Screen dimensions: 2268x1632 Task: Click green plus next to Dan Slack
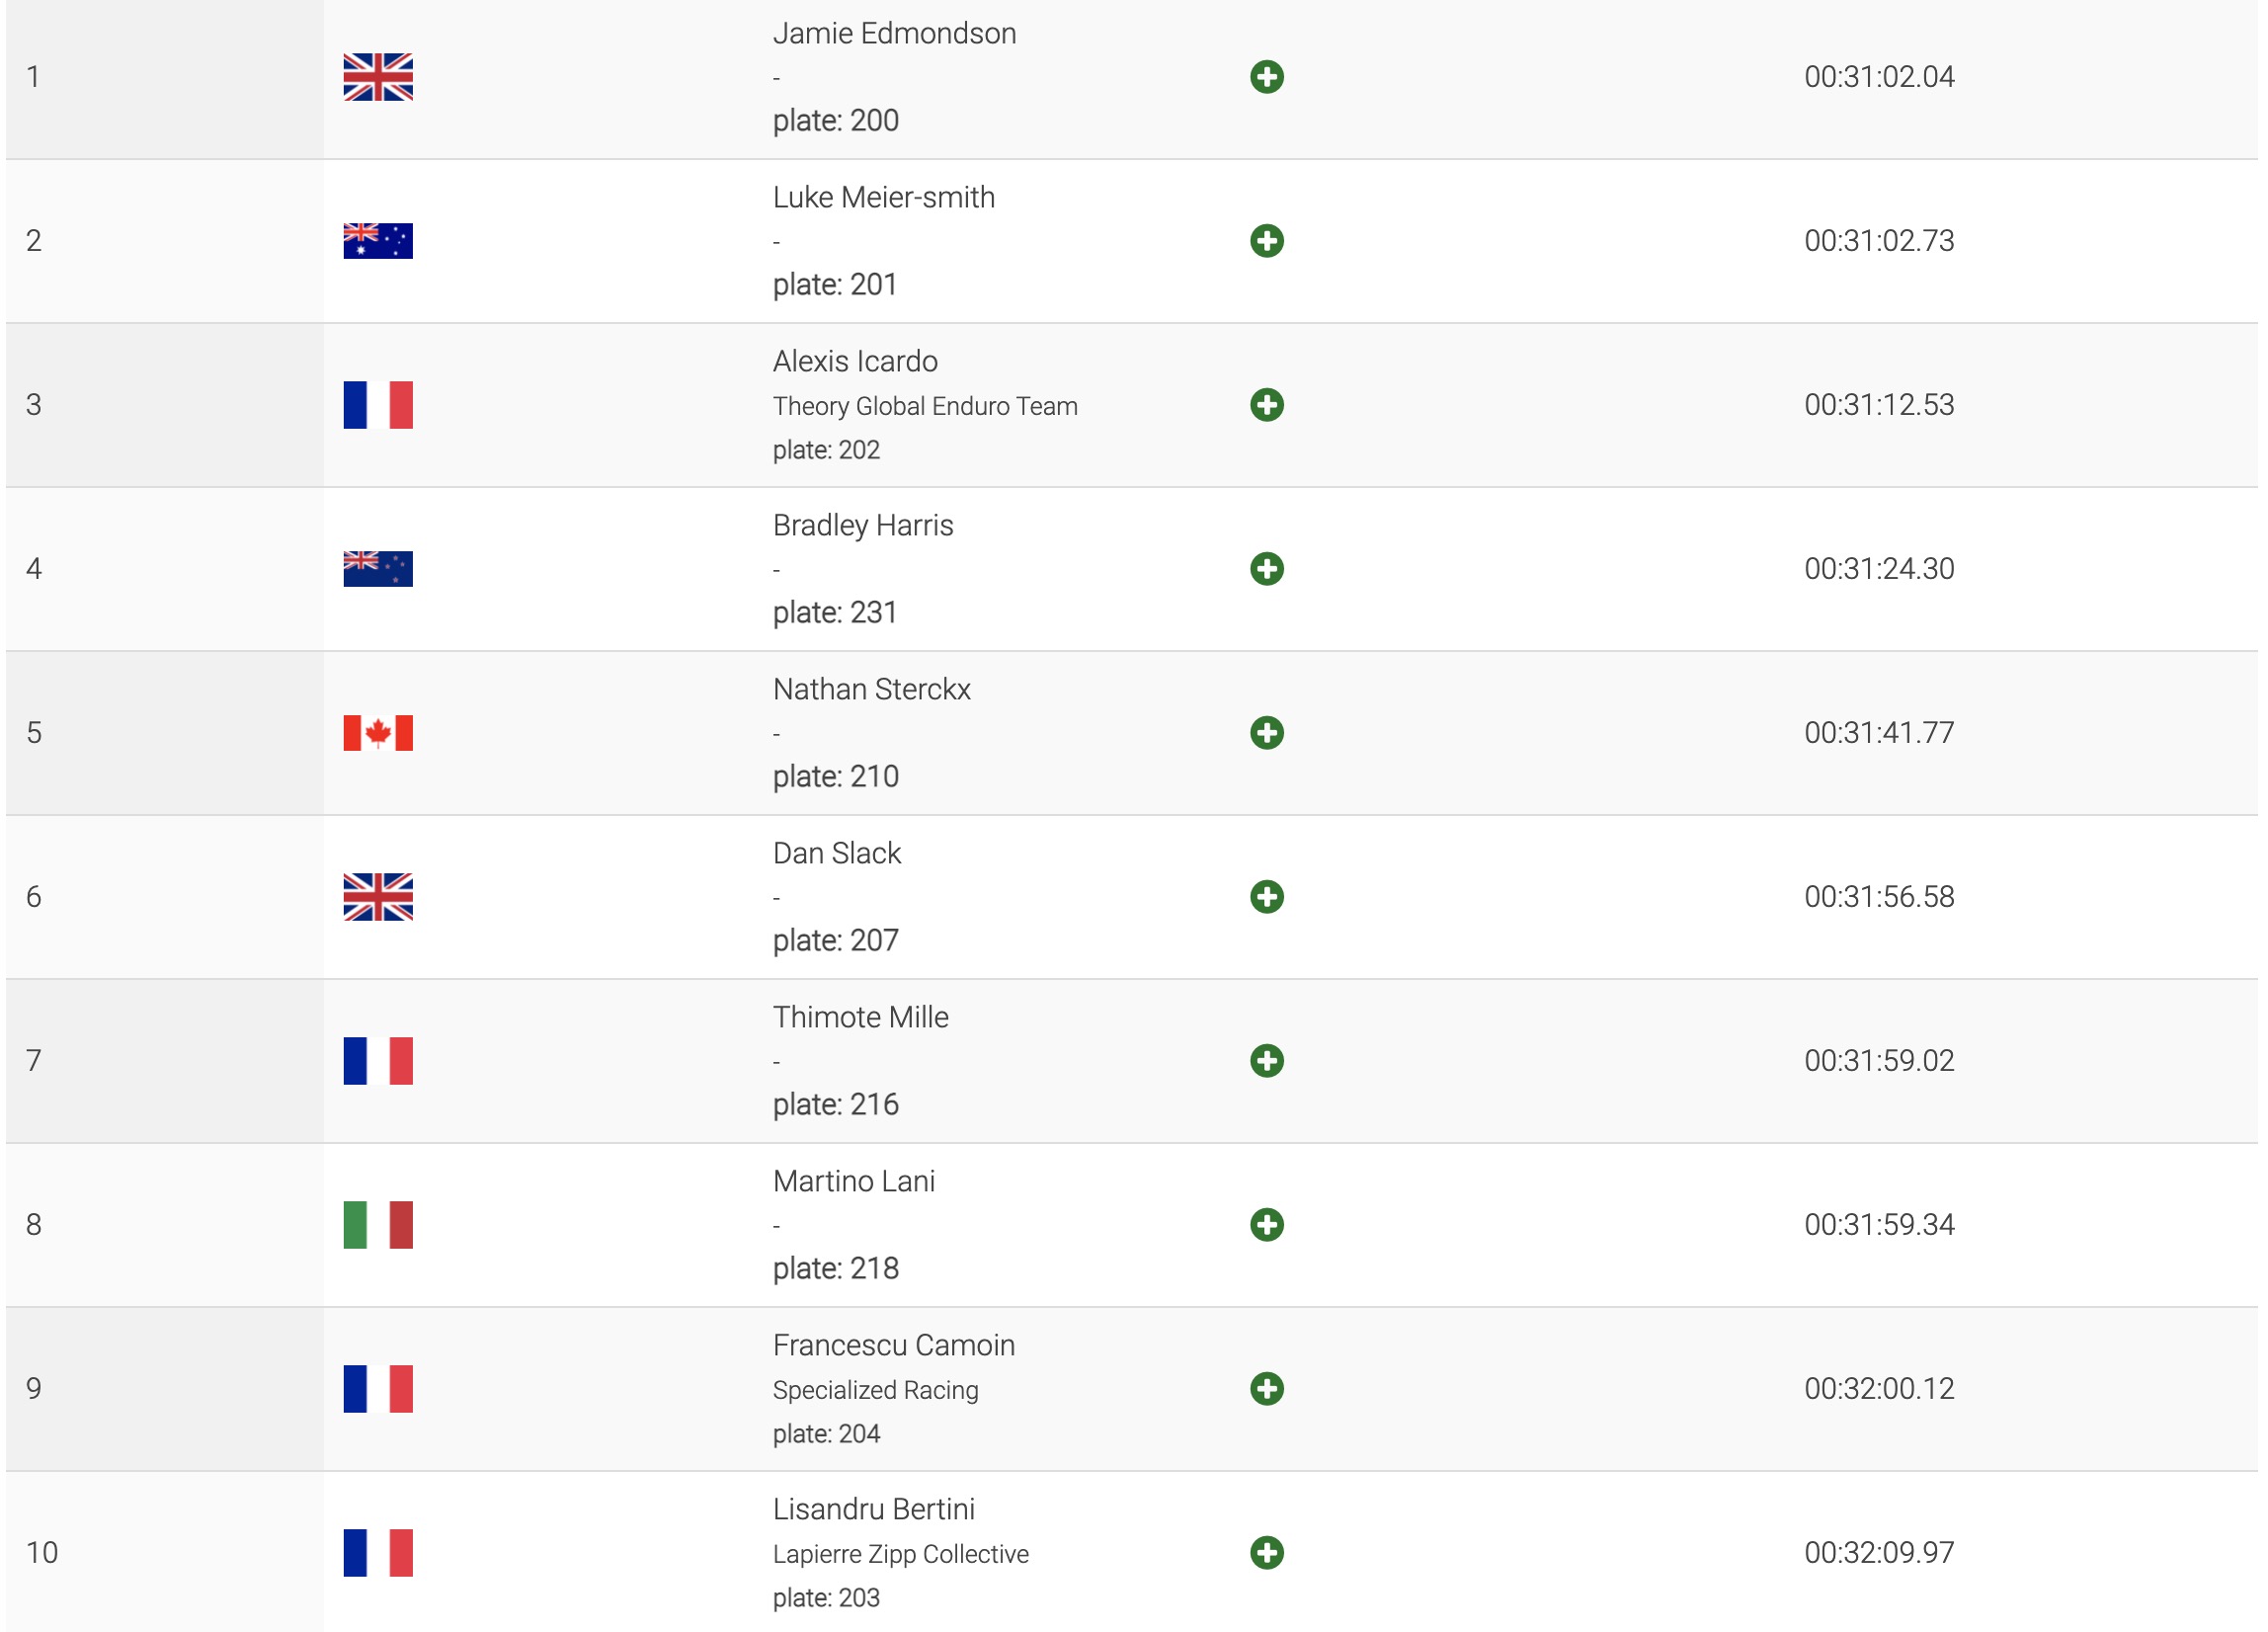1266,897
